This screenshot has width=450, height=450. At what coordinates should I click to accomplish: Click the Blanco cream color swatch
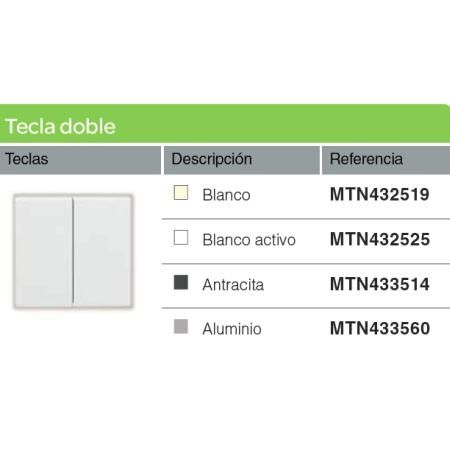pos(181,193)
